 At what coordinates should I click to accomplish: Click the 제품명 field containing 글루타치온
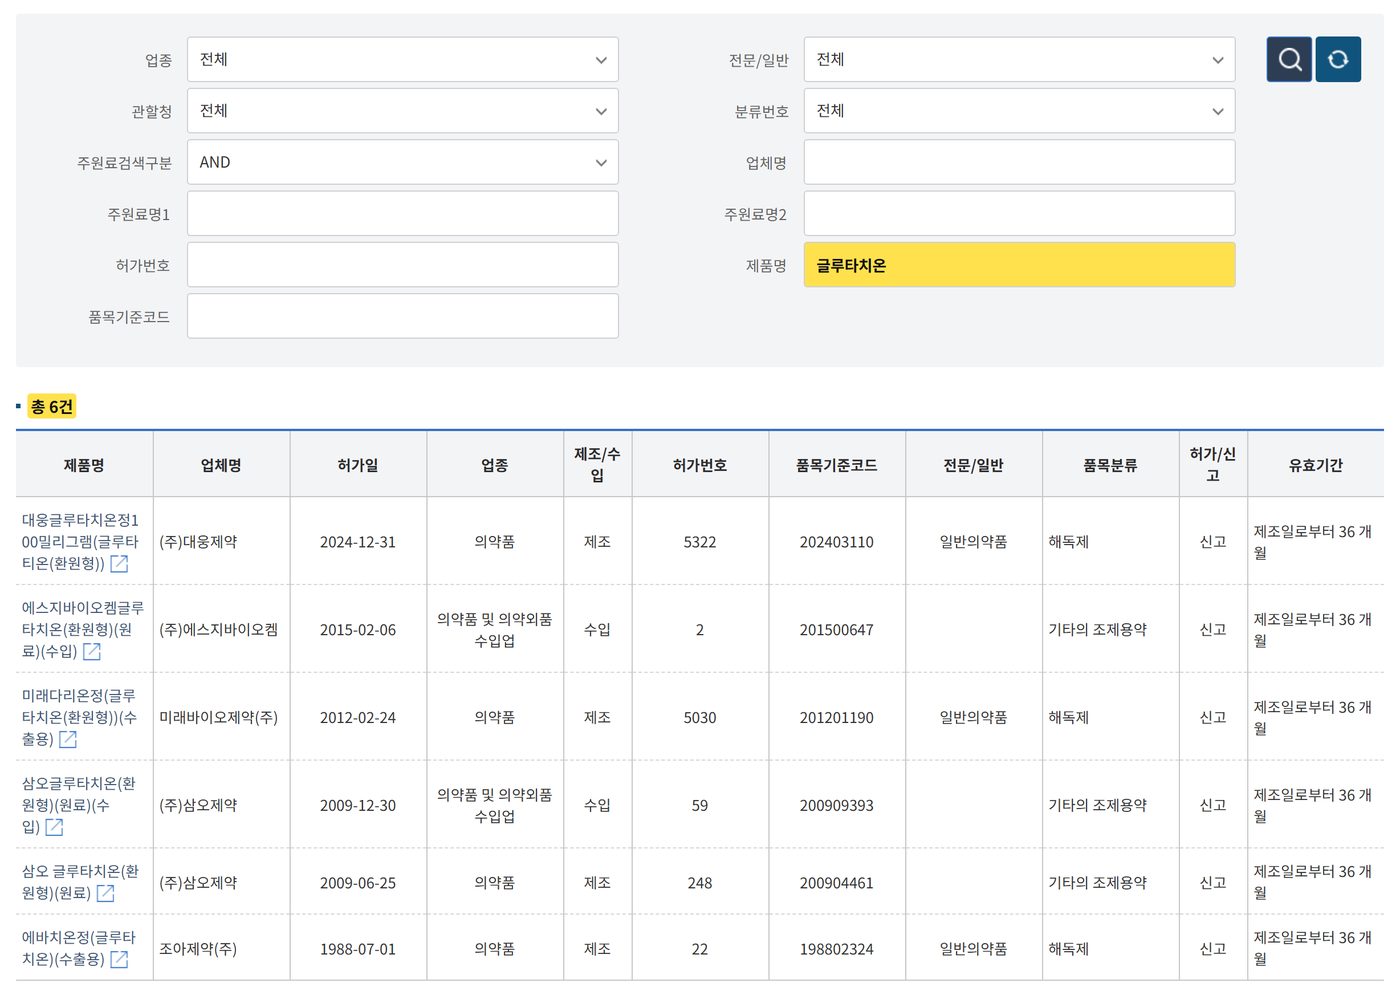[1020, 265]
